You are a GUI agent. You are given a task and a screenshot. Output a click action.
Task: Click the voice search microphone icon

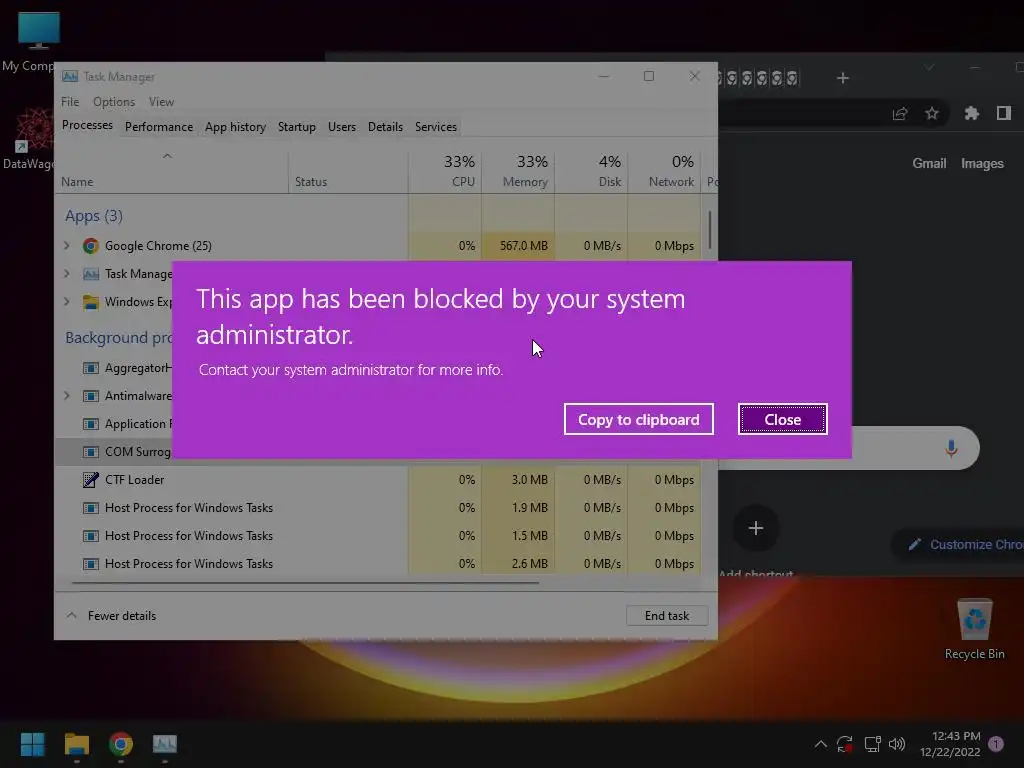(x=951, y=448)
